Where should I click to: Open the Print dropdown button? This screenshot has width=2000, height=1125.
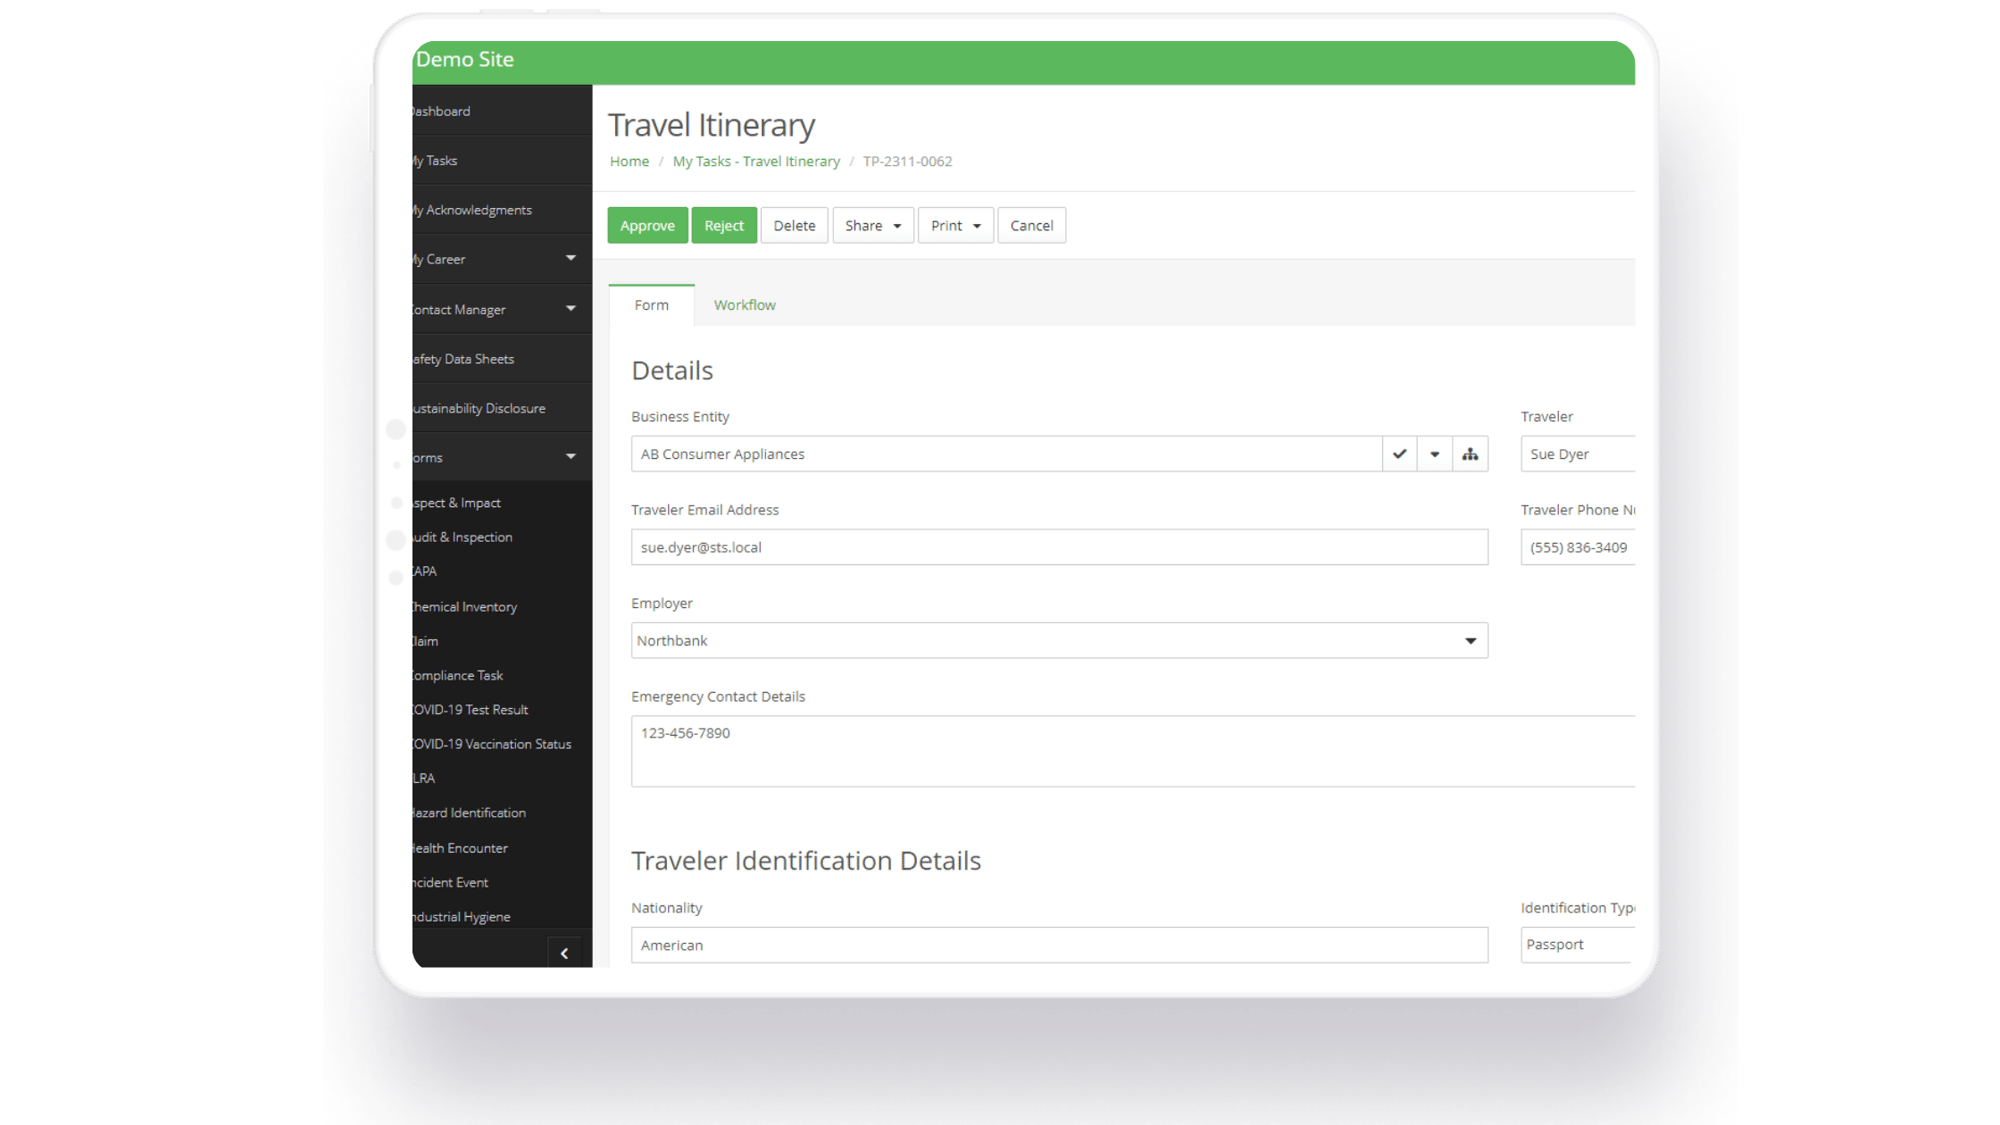click(955, 225)
